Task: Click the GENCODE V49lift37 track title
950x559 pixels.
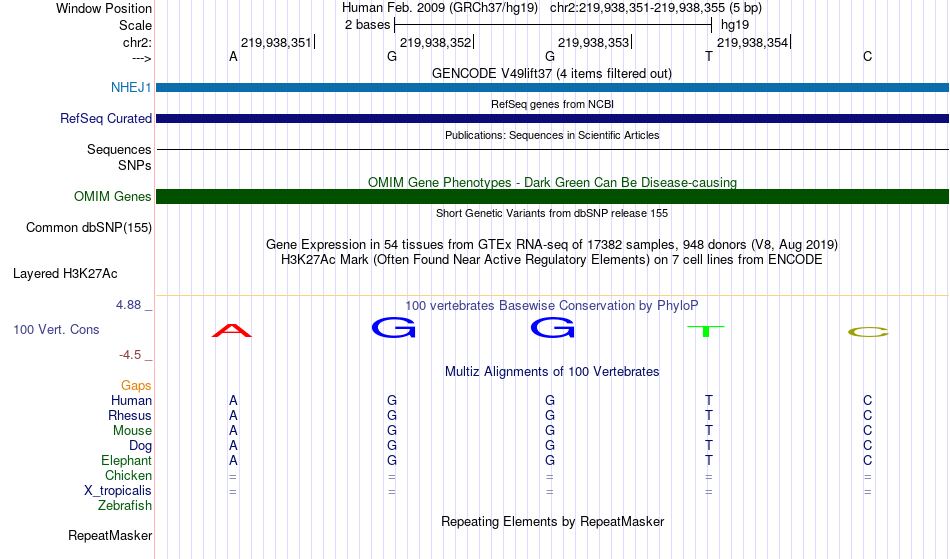Action: coord(552,73)
